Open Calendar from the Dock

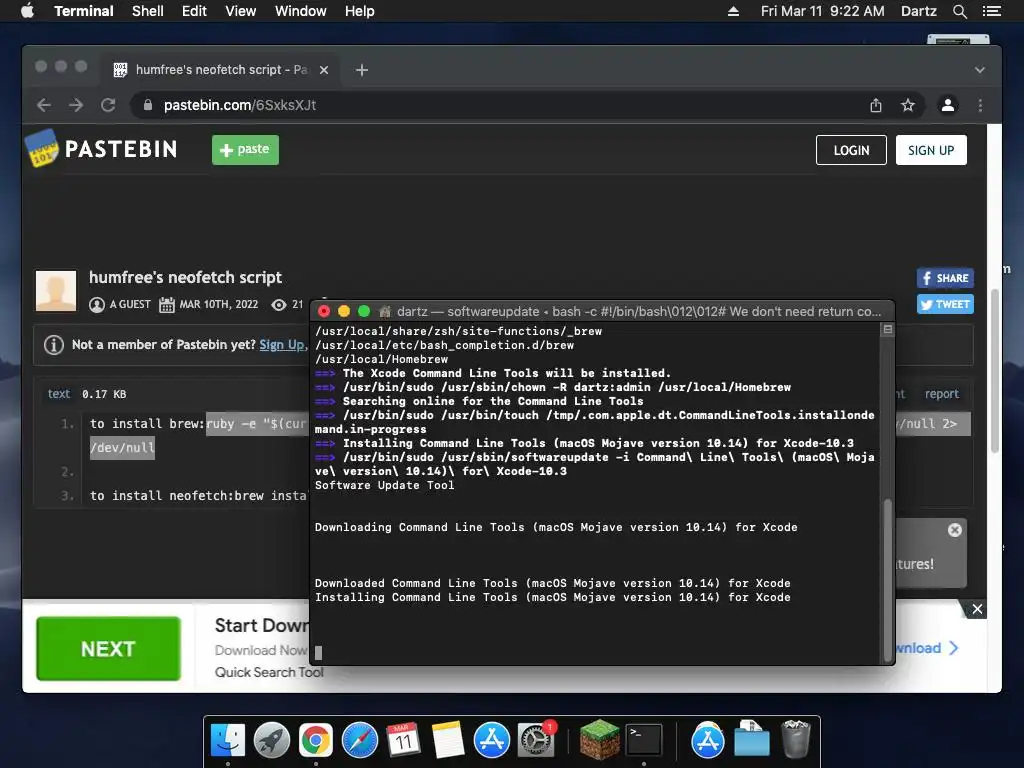pyautogui.click(x=403, y=741)
